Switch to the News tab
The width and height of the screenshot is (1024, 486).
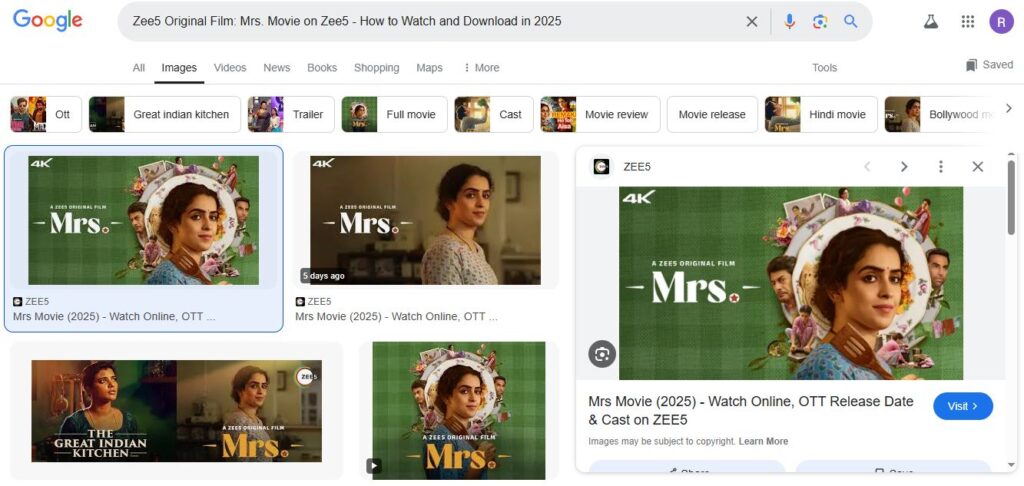pyautogui.click(x=277, y=68)
